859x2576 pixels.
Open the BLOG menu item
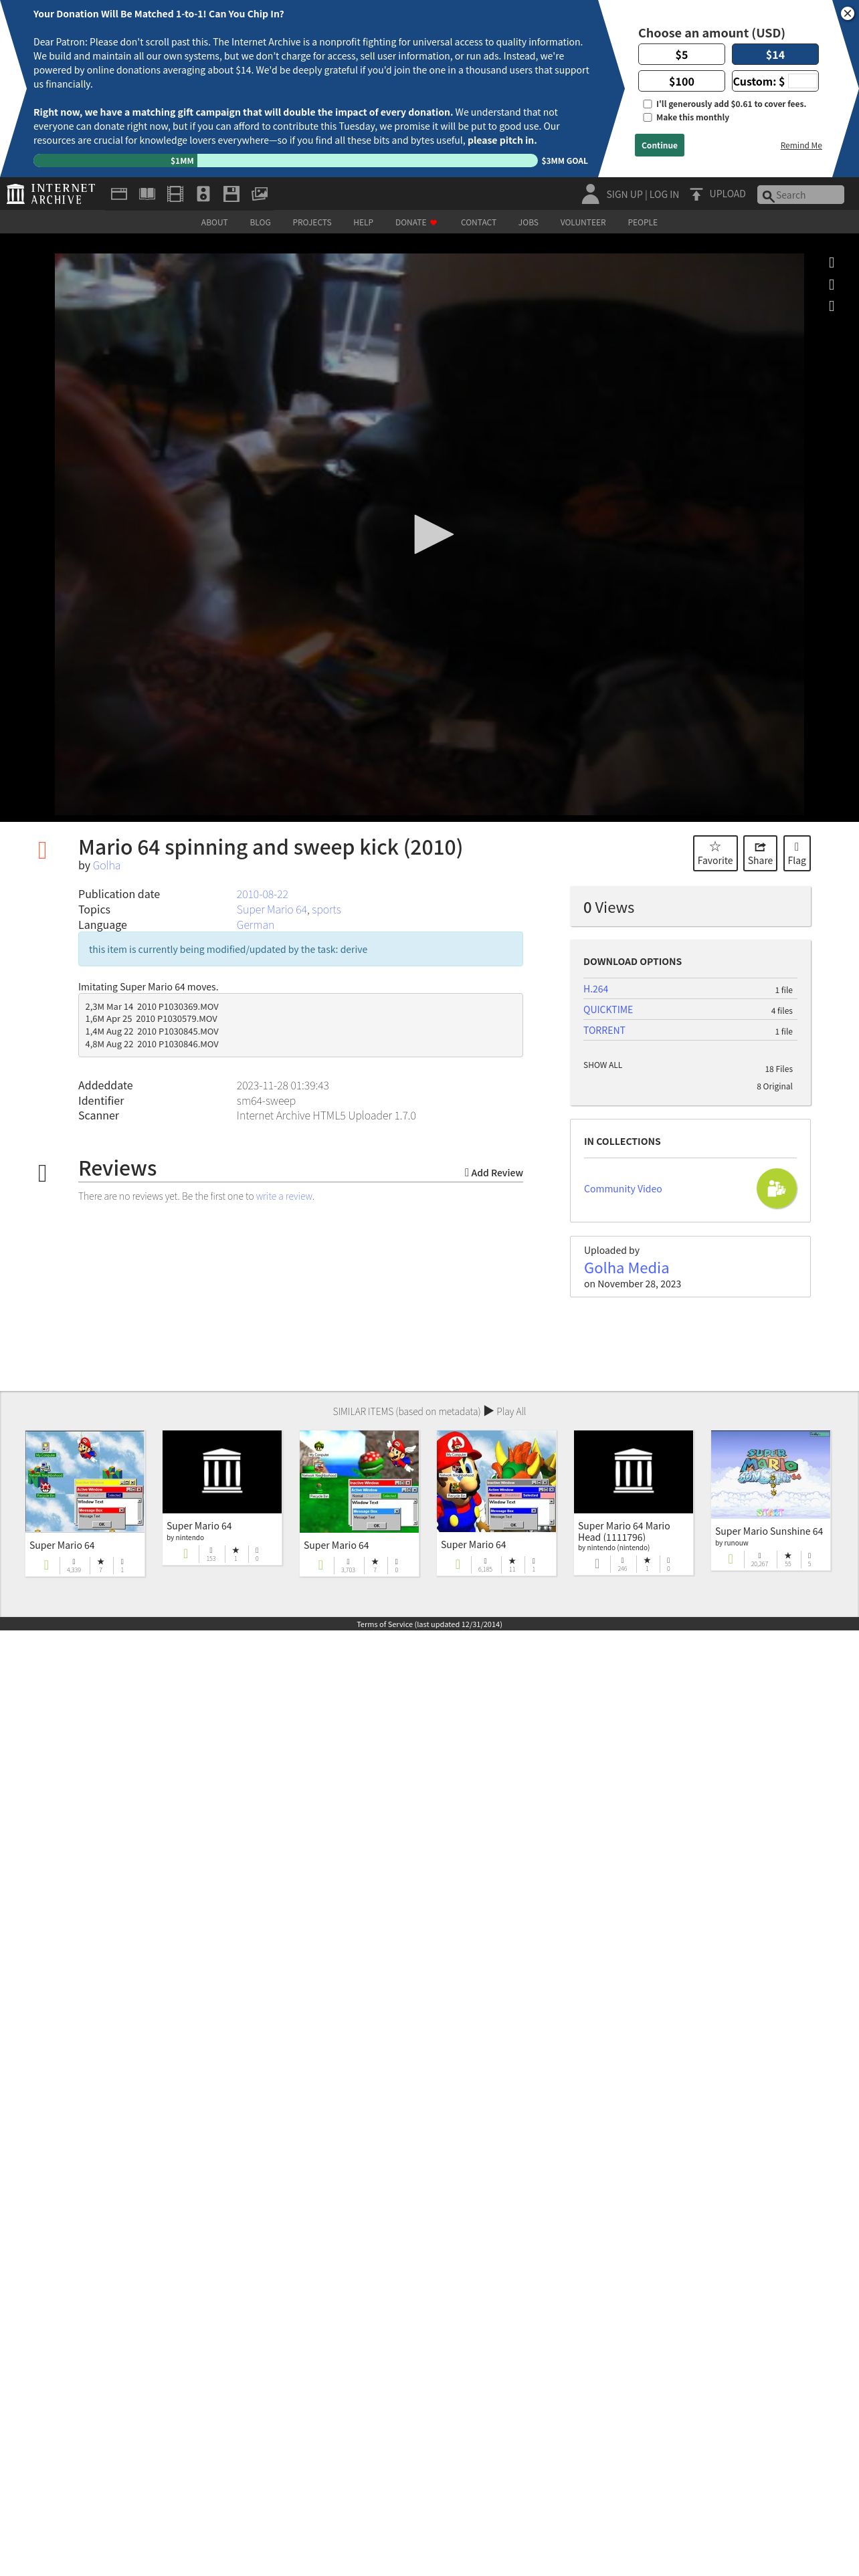point(260,222)
